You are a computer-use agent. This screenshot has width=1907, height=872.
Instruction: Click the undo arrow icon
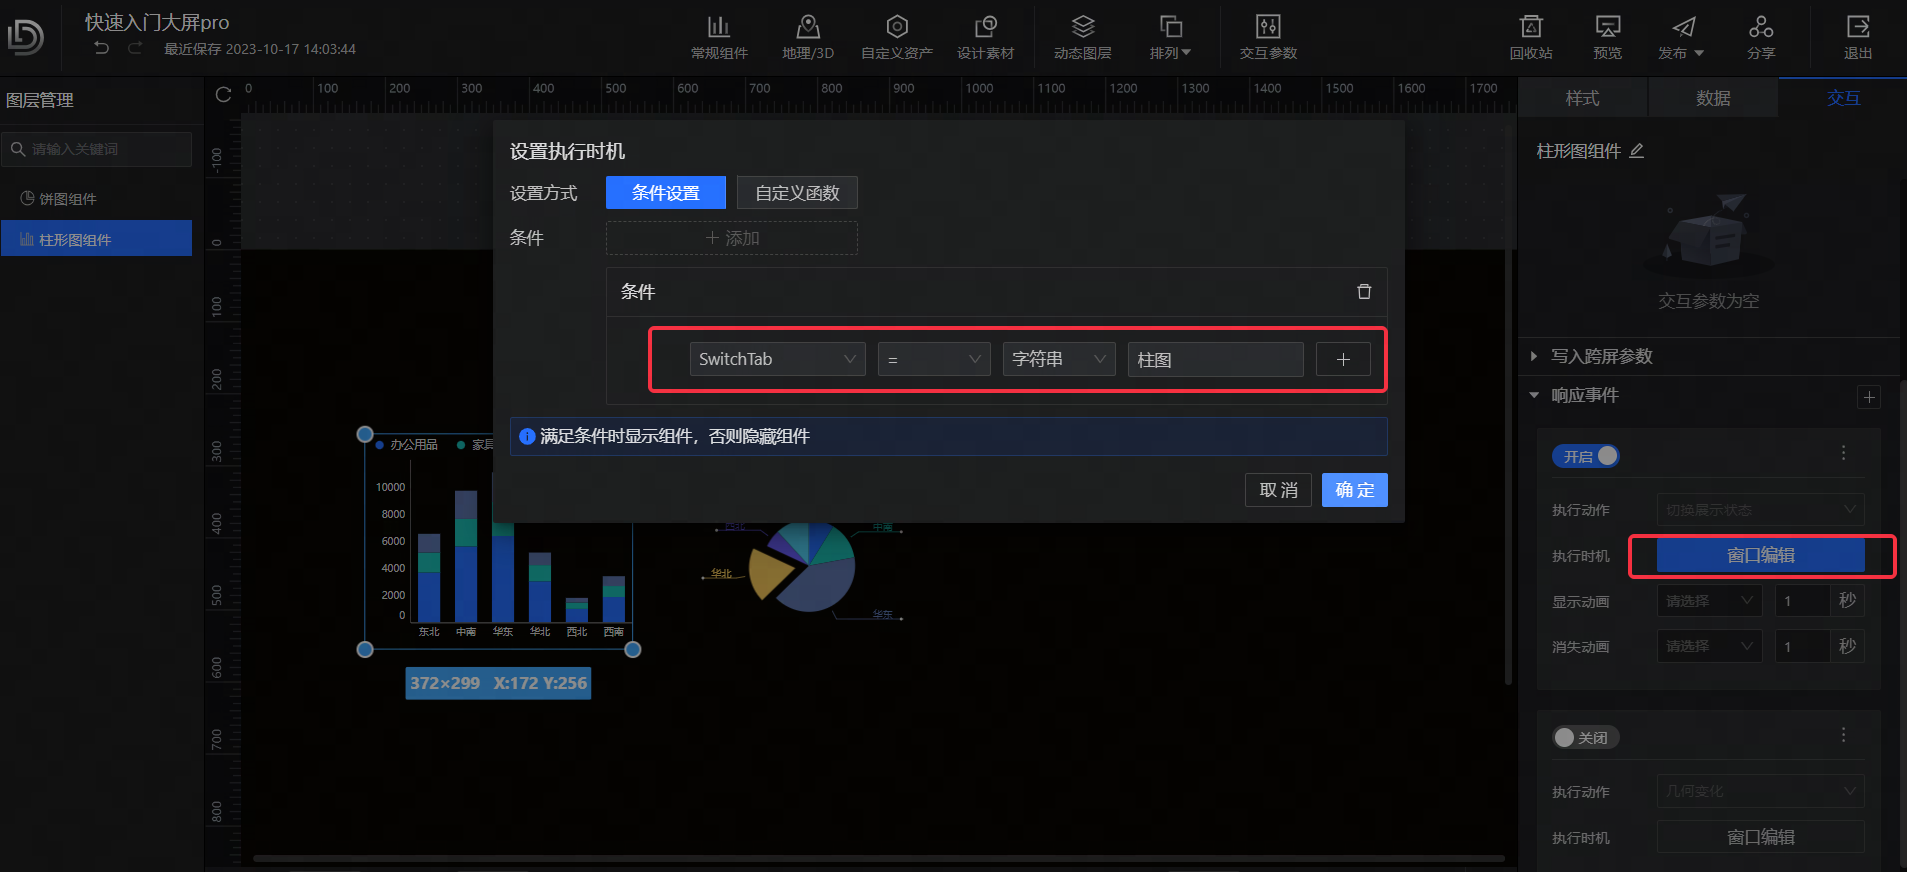[101, 48]
